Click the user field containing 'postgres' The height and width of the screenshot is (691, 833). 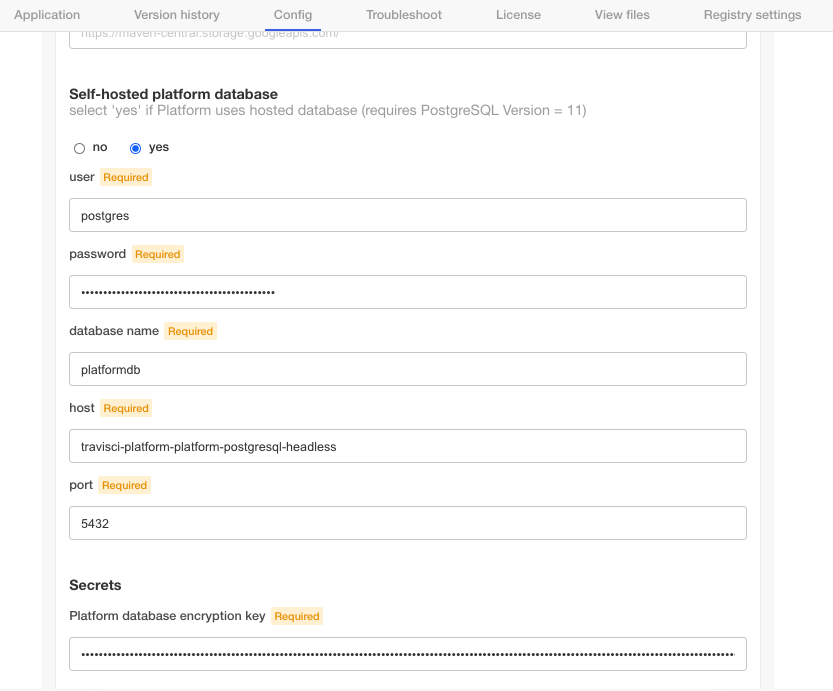tap(407, 215)
